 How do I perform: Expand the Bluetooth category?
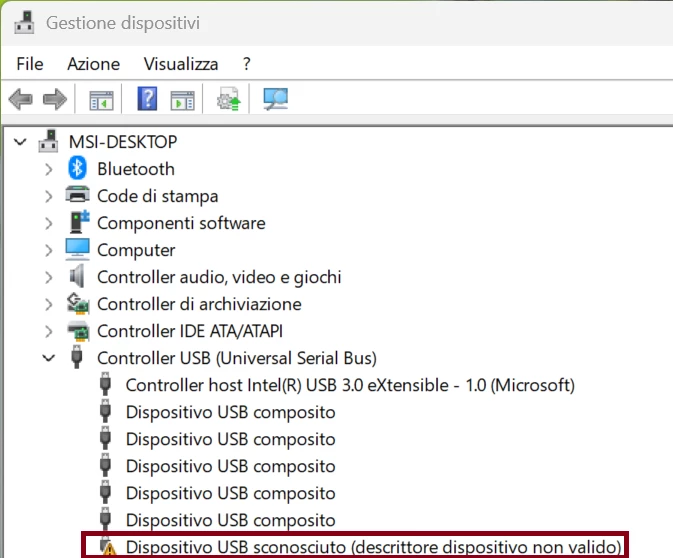click(49, 169)
